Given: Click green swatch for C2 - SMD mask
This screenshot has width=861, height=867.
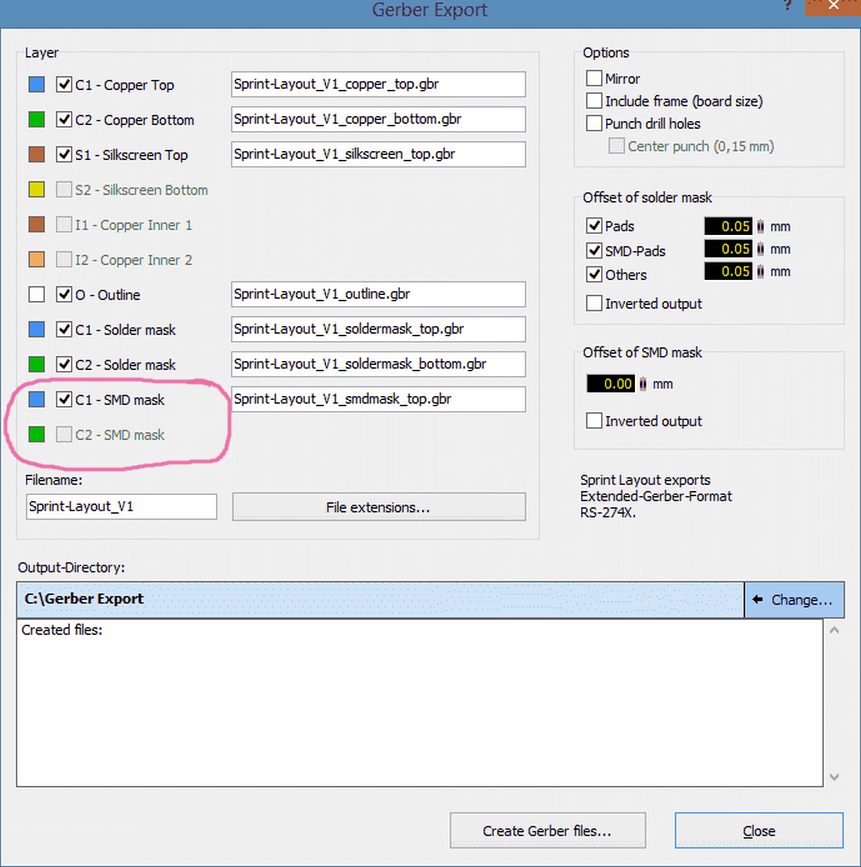Looking at the screenshot, I should tap(36, 434).
